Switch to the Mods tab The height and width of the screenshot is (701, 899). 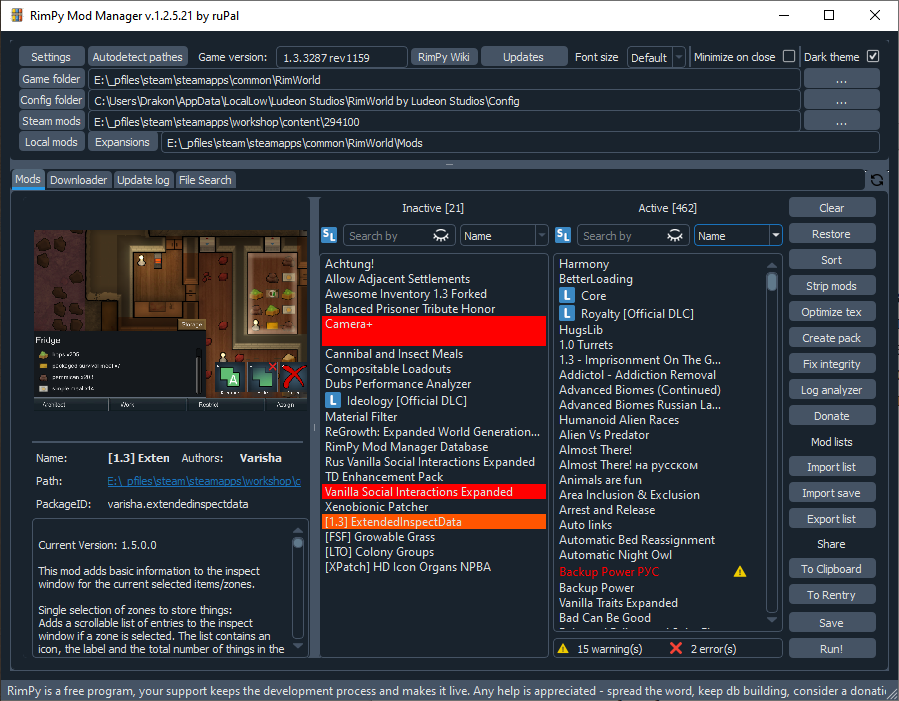click(x=28, y=179)
